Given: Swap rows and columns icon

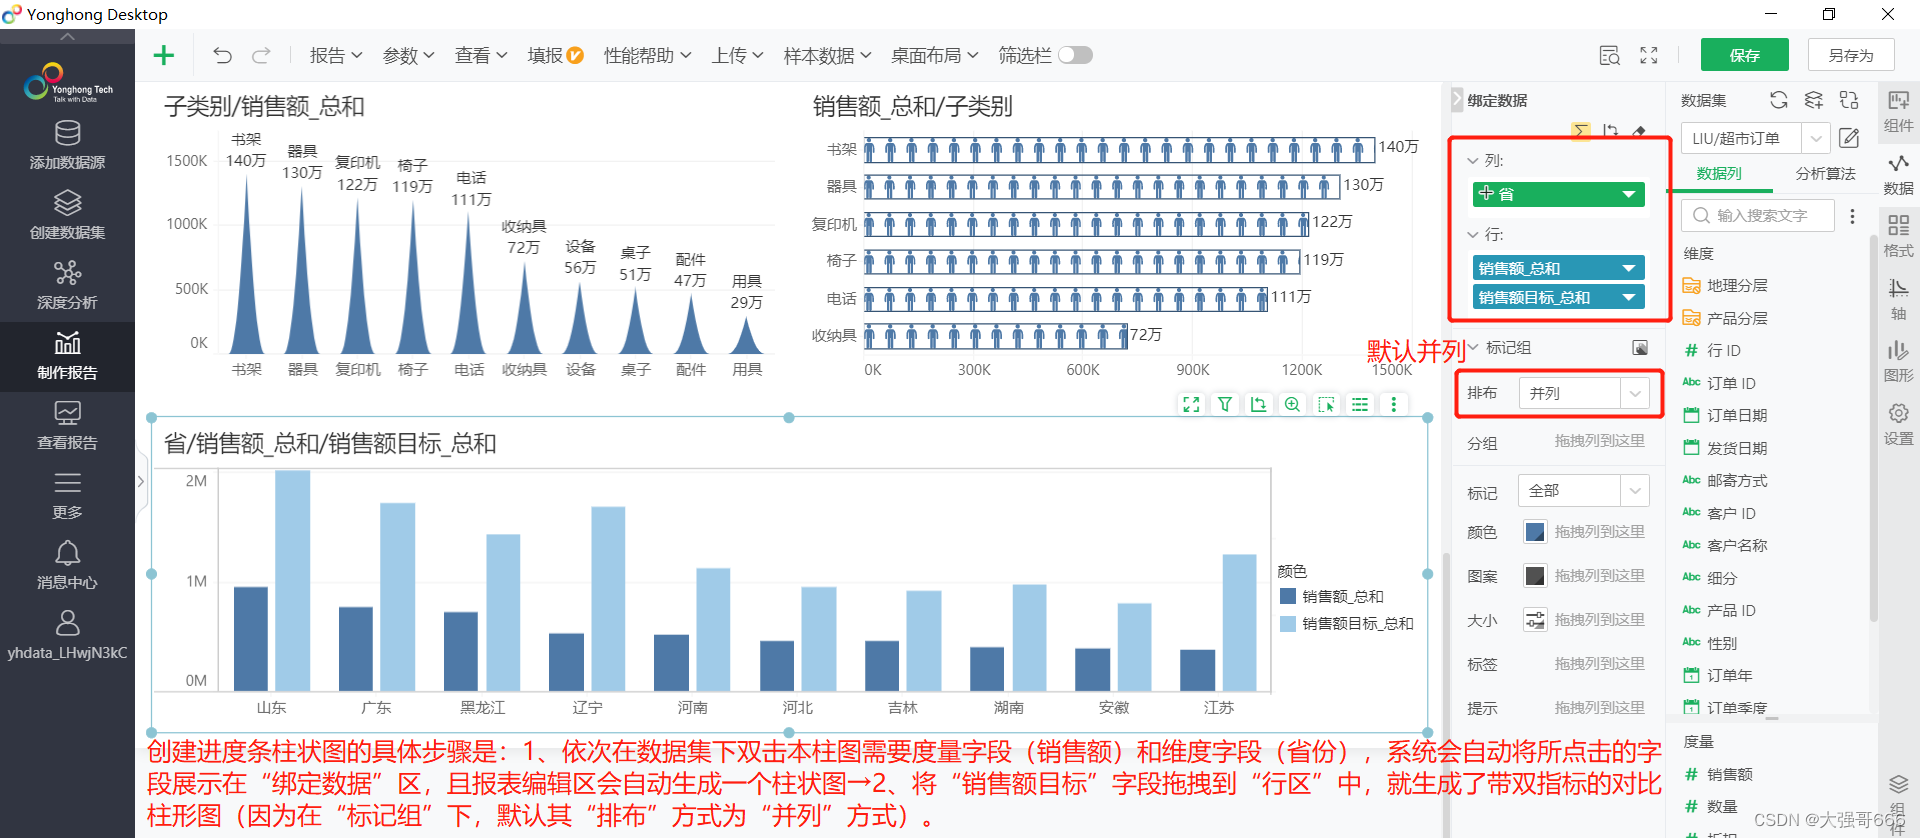Looking at the screenshot, I should 1610,131.
